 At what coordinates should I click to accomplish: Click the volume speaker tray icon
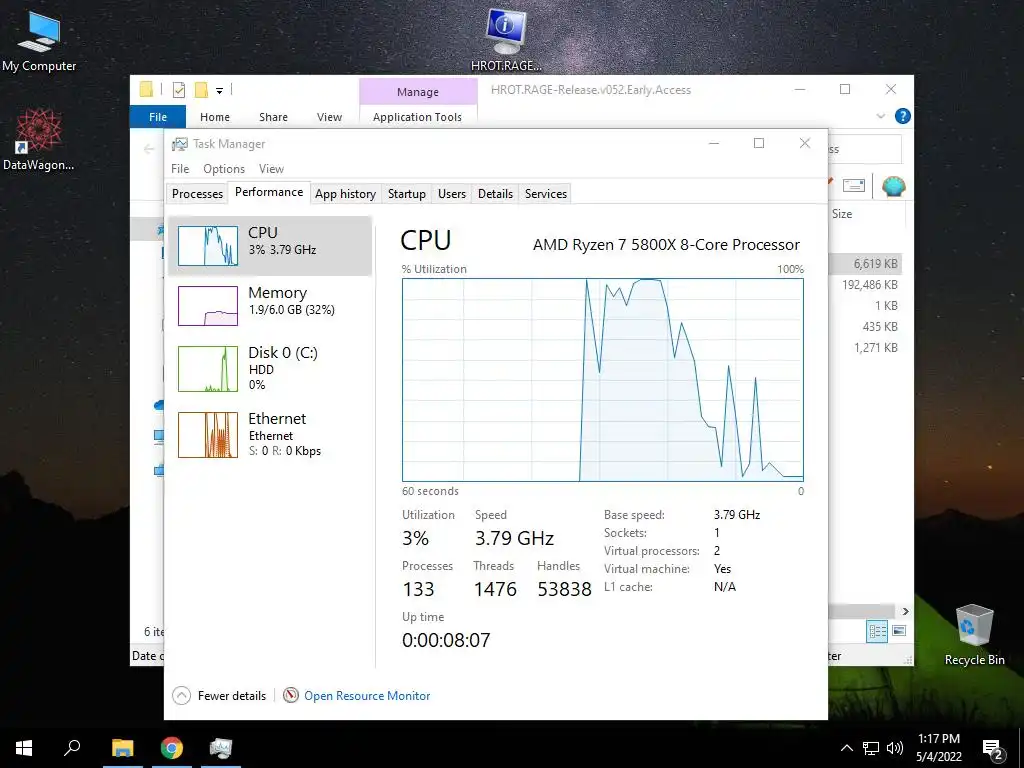tap(895, 748)
